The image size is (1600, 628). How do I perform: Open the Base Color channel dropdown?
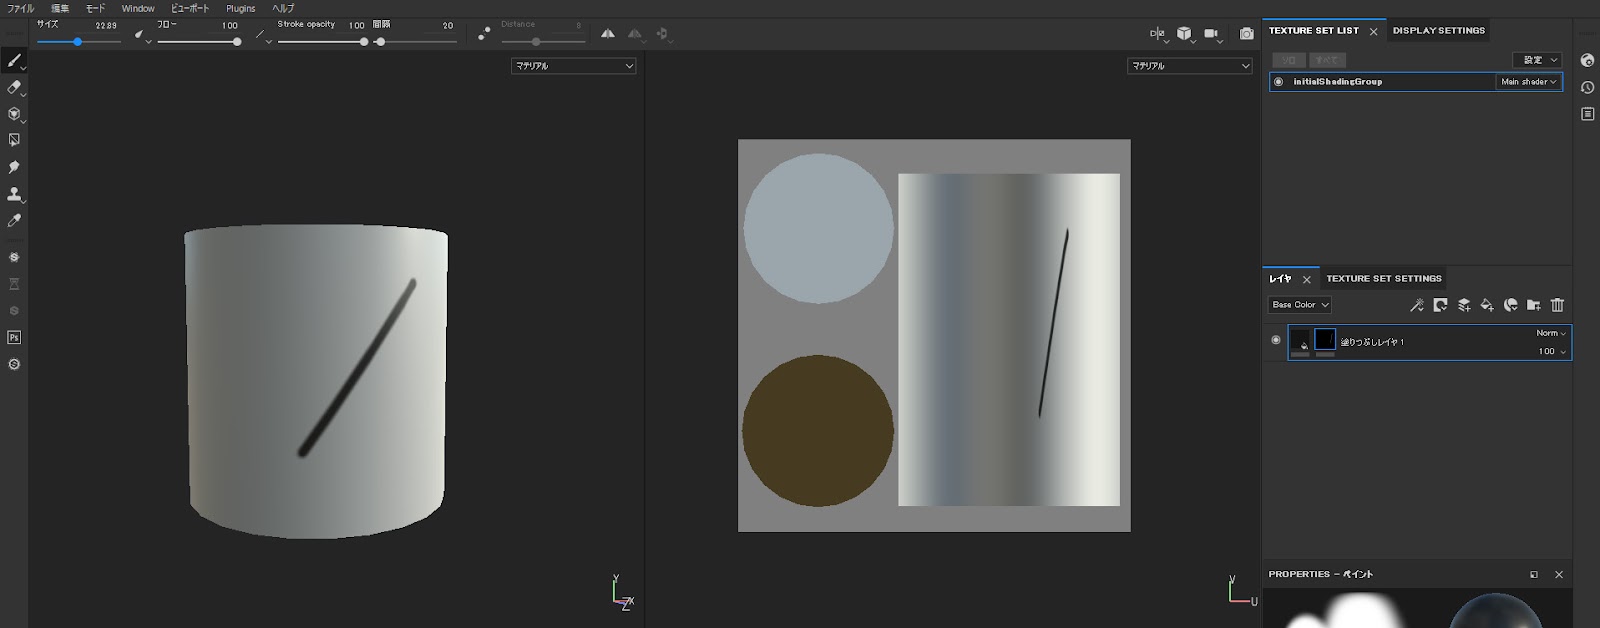(1299, 305)
